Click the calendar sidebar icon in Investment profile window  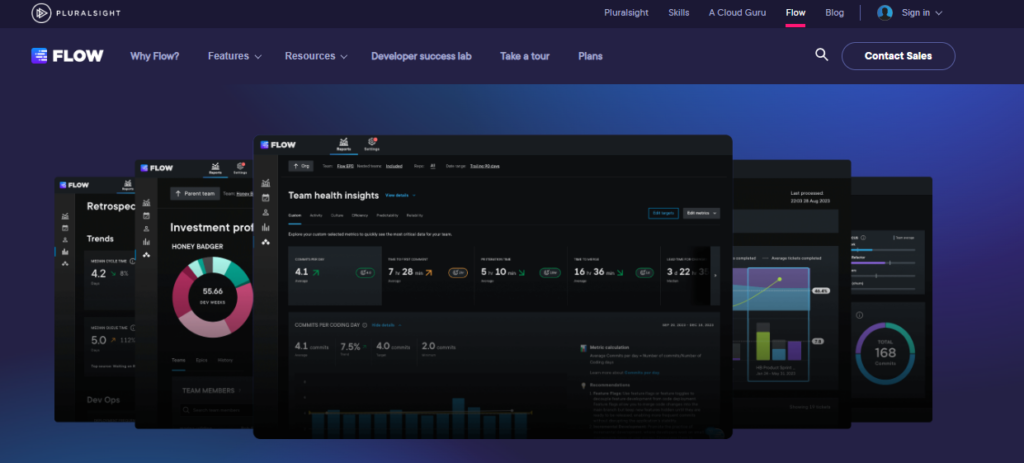pyautogui.click(x=146, y=216)
